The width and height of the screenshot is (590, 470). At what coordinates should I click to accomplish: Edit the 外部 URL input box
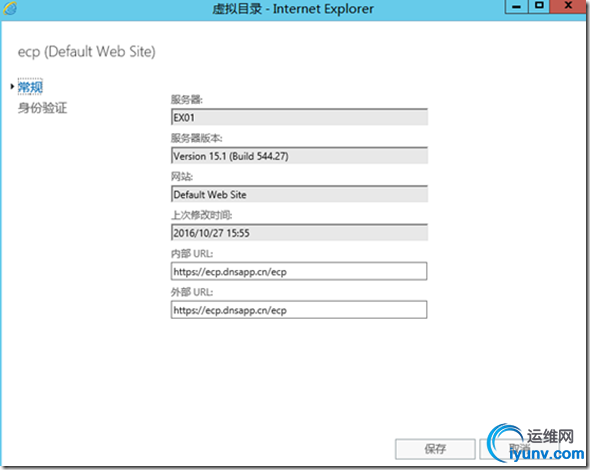click(299, 310)
